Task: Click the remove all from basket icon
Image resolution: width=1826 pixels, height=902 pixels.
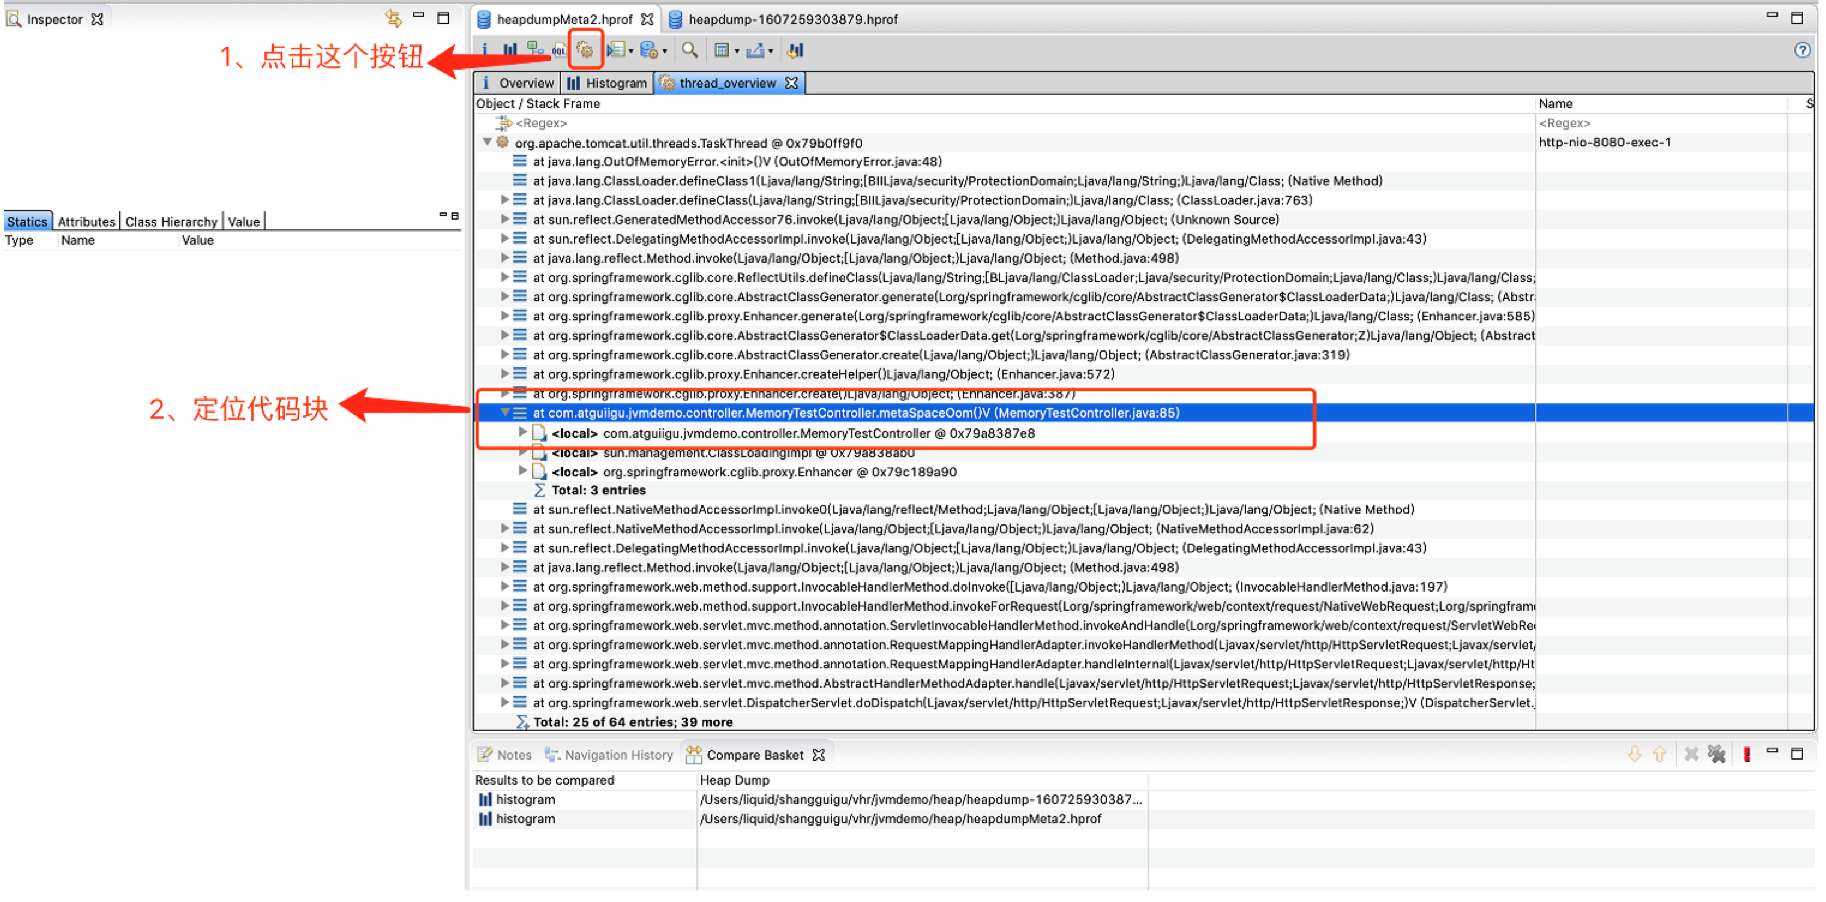Action: click(1717, 755)
